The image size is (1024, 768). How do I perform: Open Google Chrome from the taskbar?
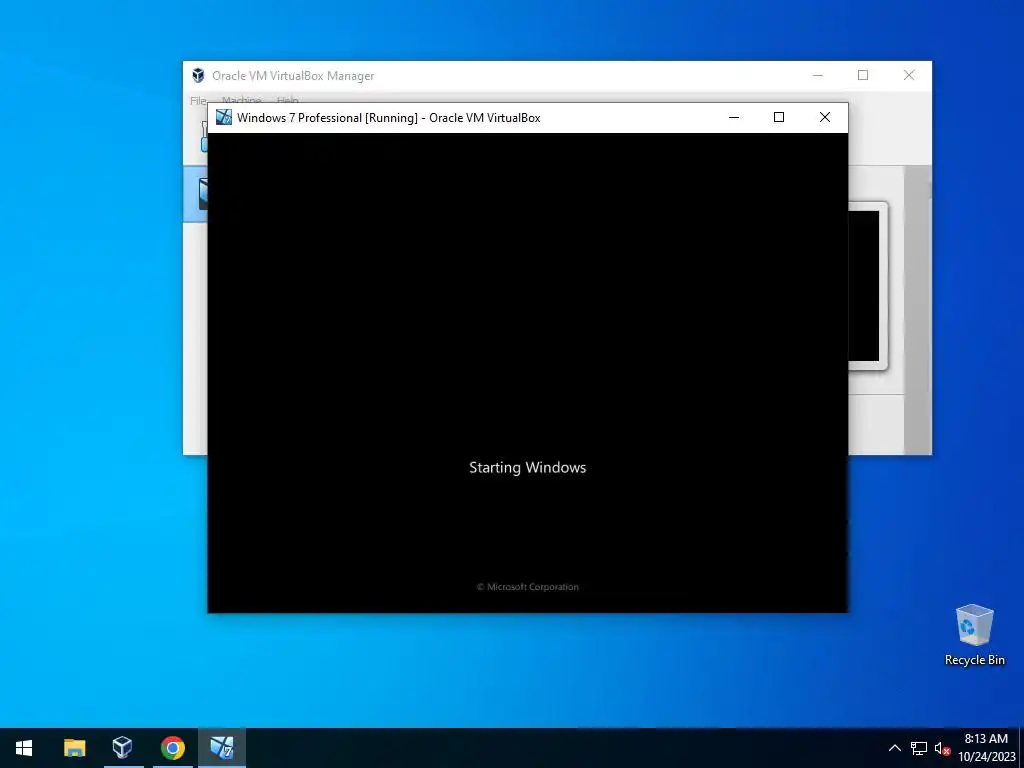click(172, 748)
